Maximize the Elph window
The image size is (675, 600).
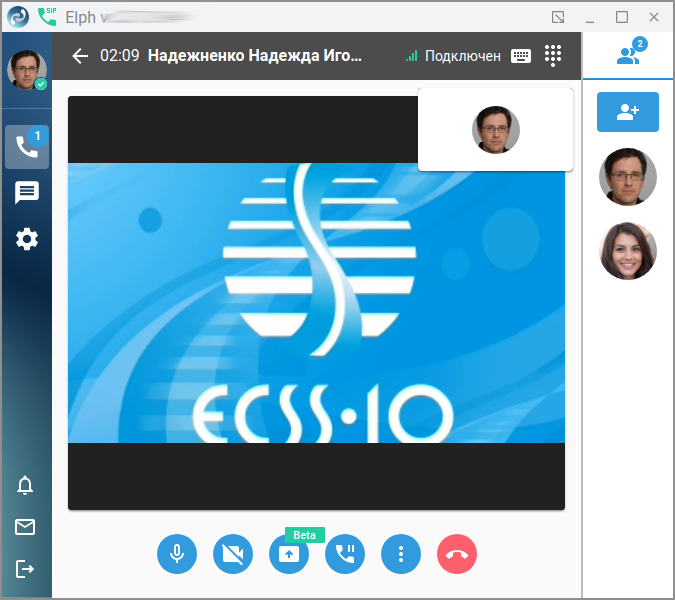tap(622, 17)
